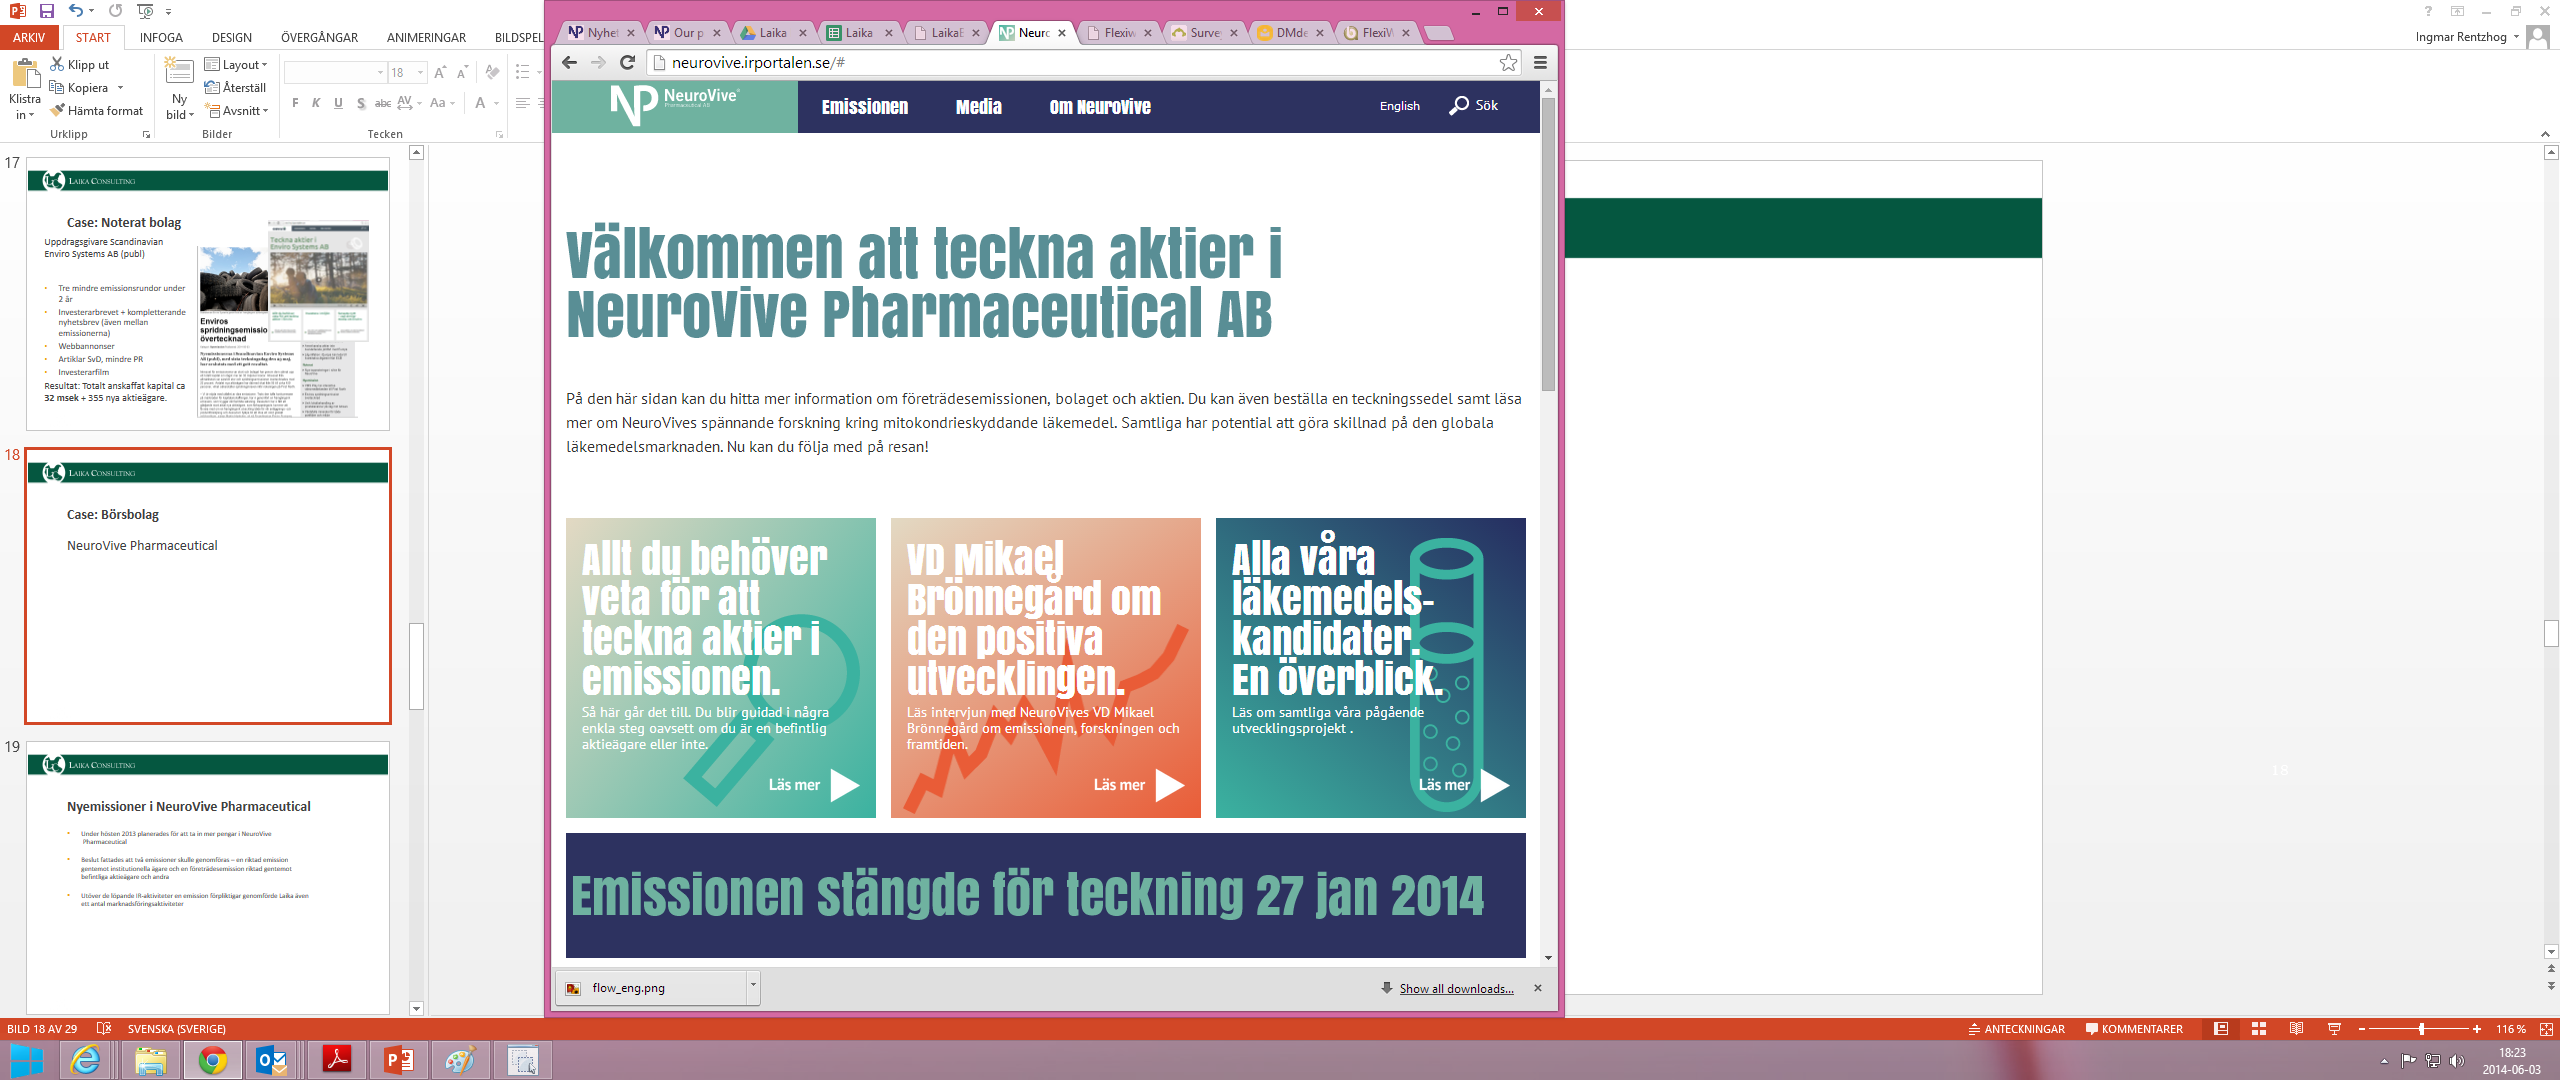This screenshot has height=1080, width=2560.
Task: Switch to Reading view in status bar
Action: click(x=2296, y=1029)
